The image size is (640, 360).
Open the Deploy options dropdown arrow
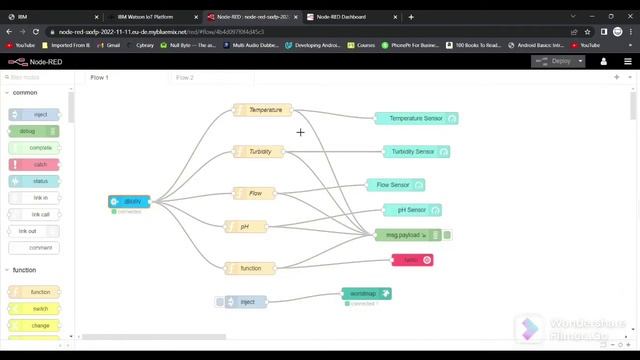pyautogui.click(x=580, y=61)
